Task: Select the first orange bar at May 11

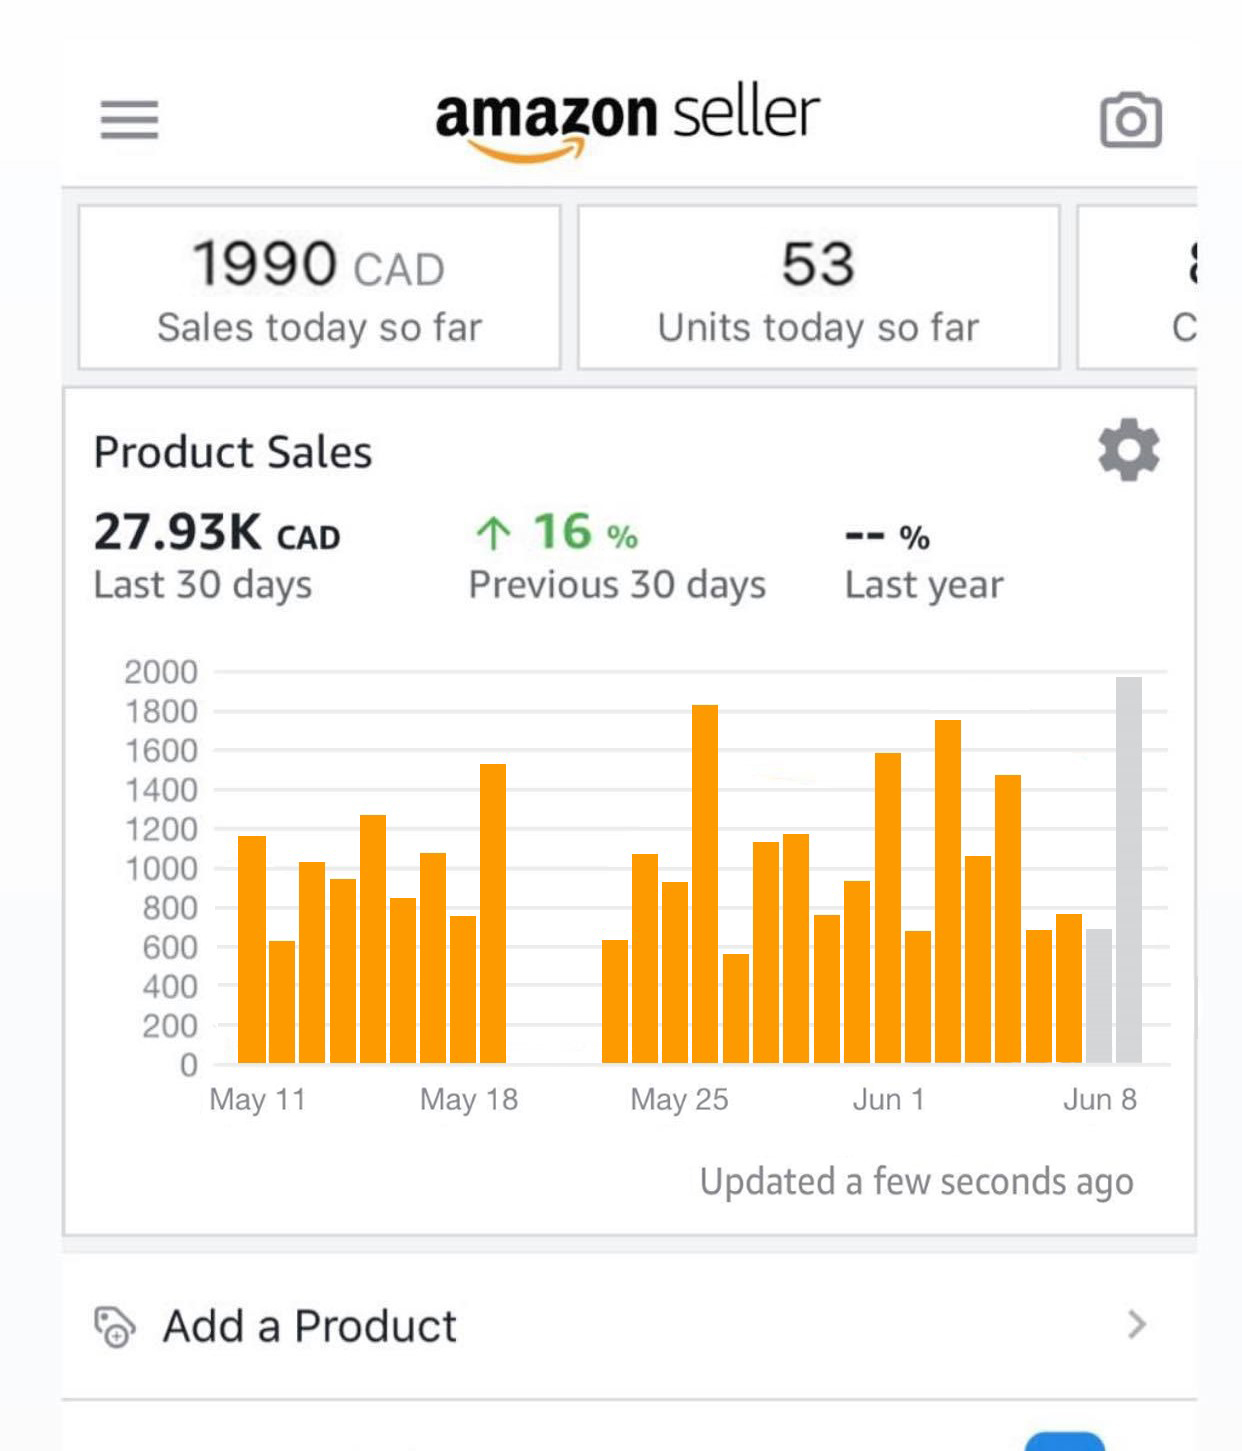Action: (252, 949)
